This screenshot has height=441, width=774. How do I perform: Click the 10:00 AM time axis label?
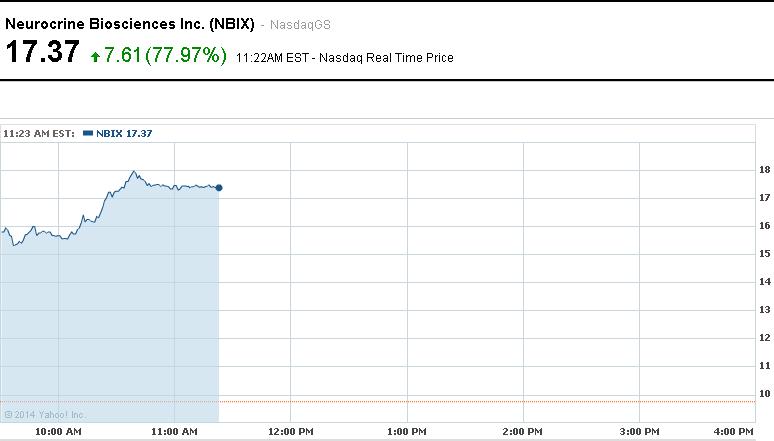(x=58, y=432)
